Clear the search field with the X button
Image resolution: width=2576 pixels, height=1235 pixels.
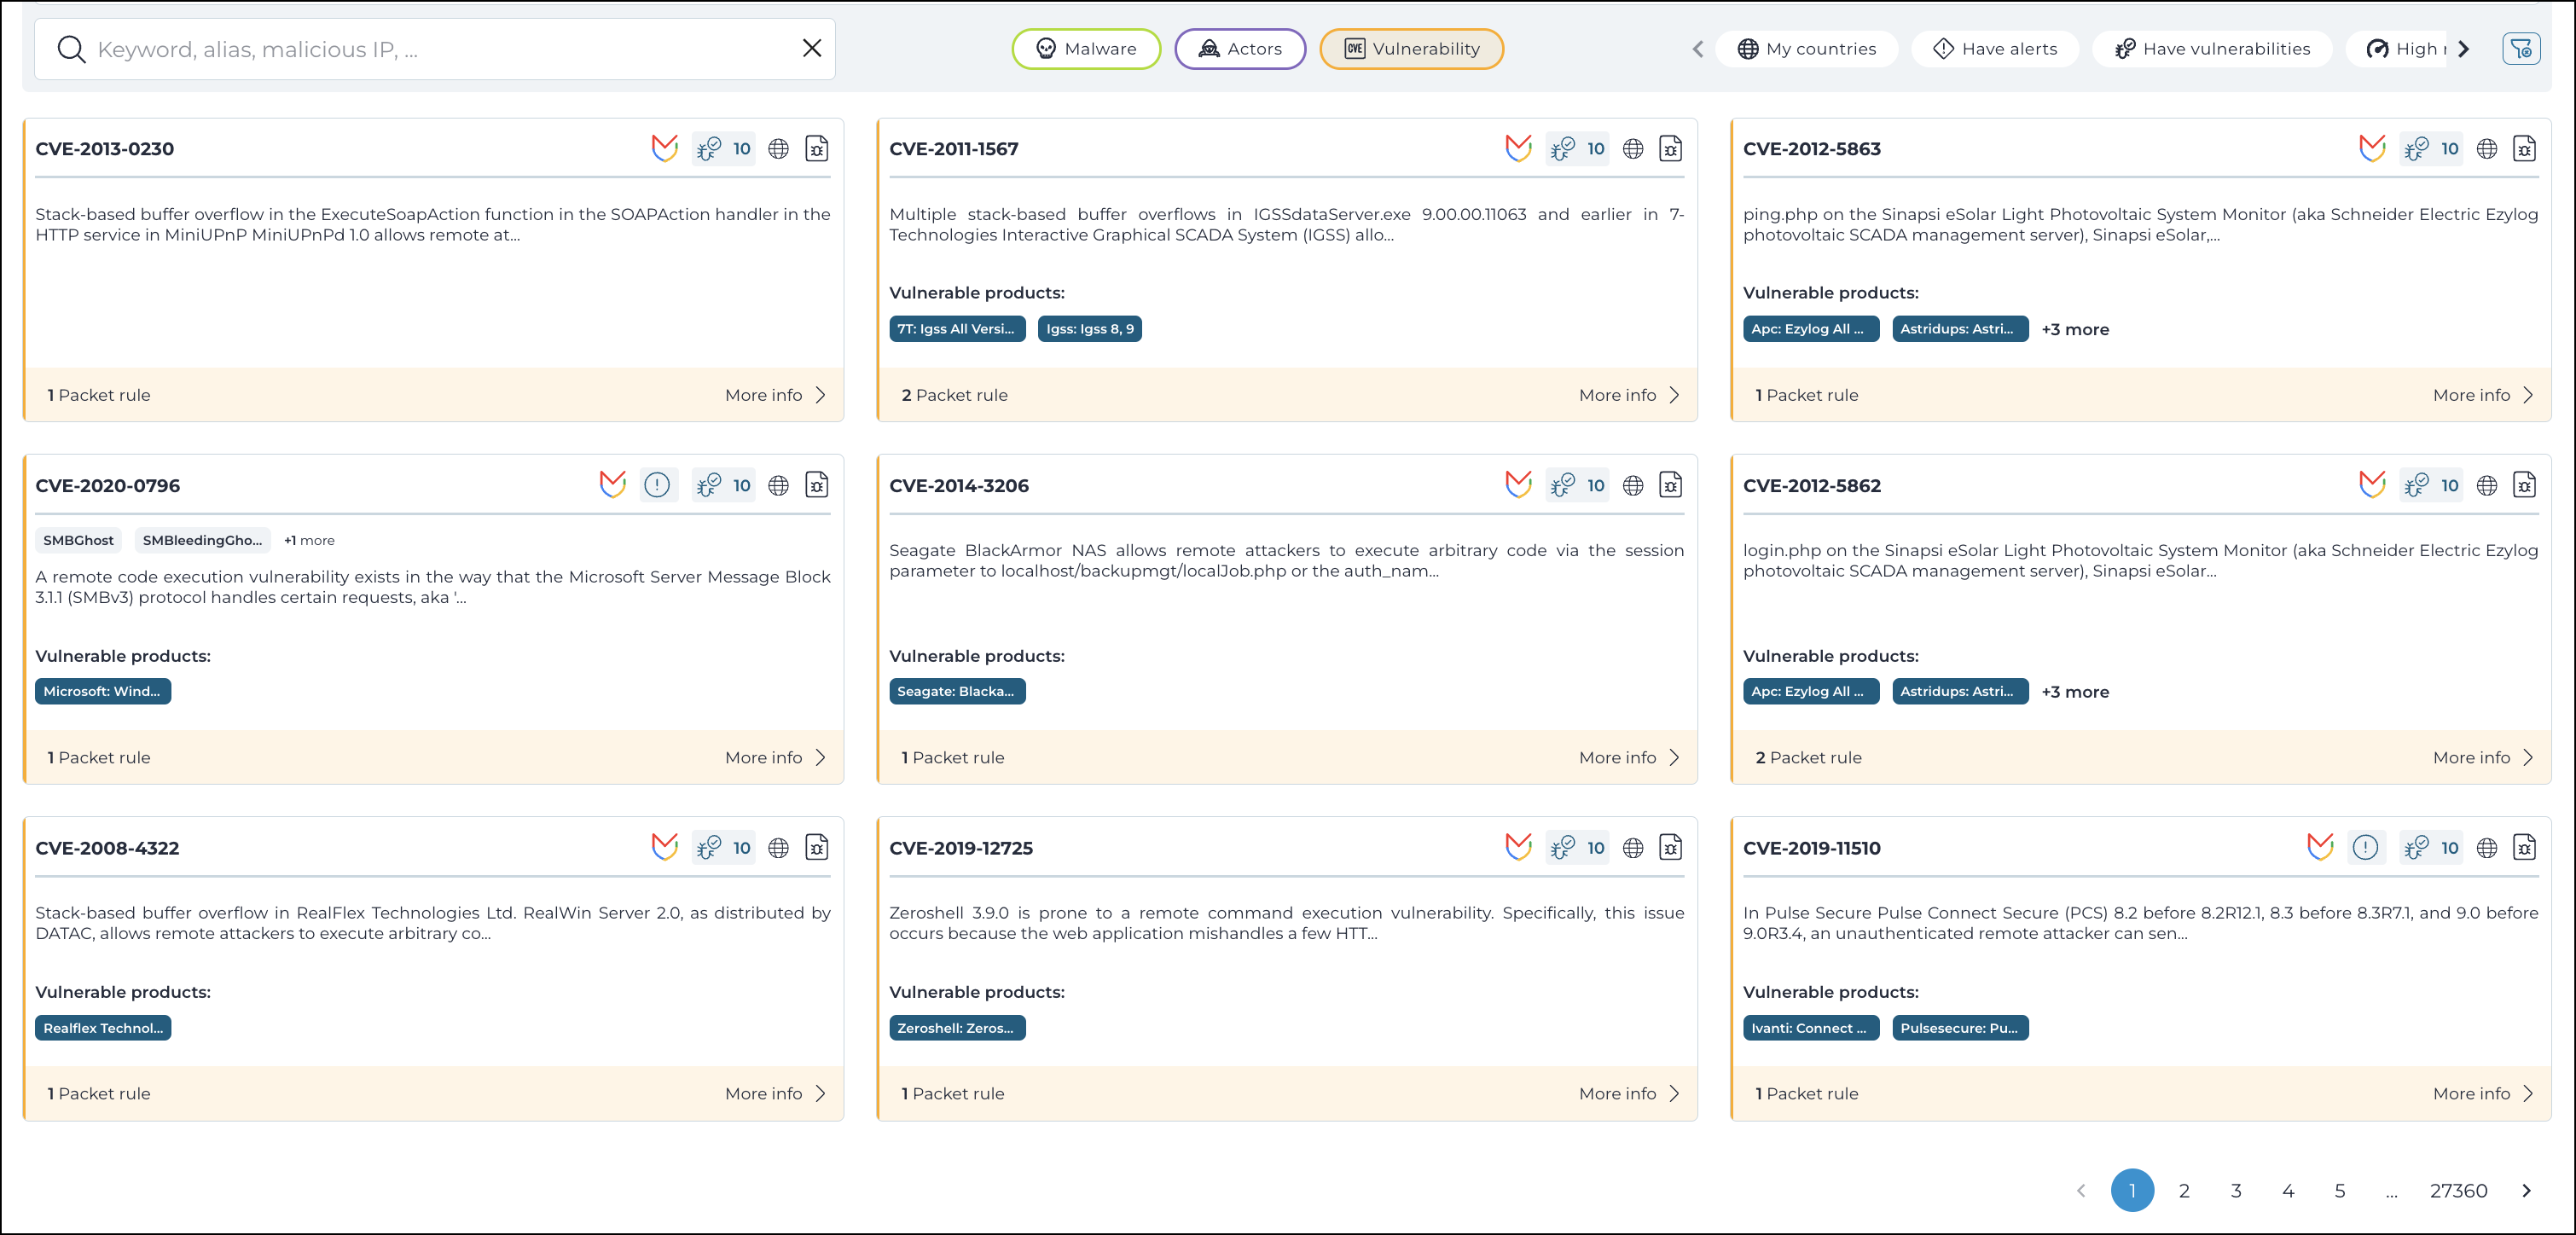coord(811,48)
